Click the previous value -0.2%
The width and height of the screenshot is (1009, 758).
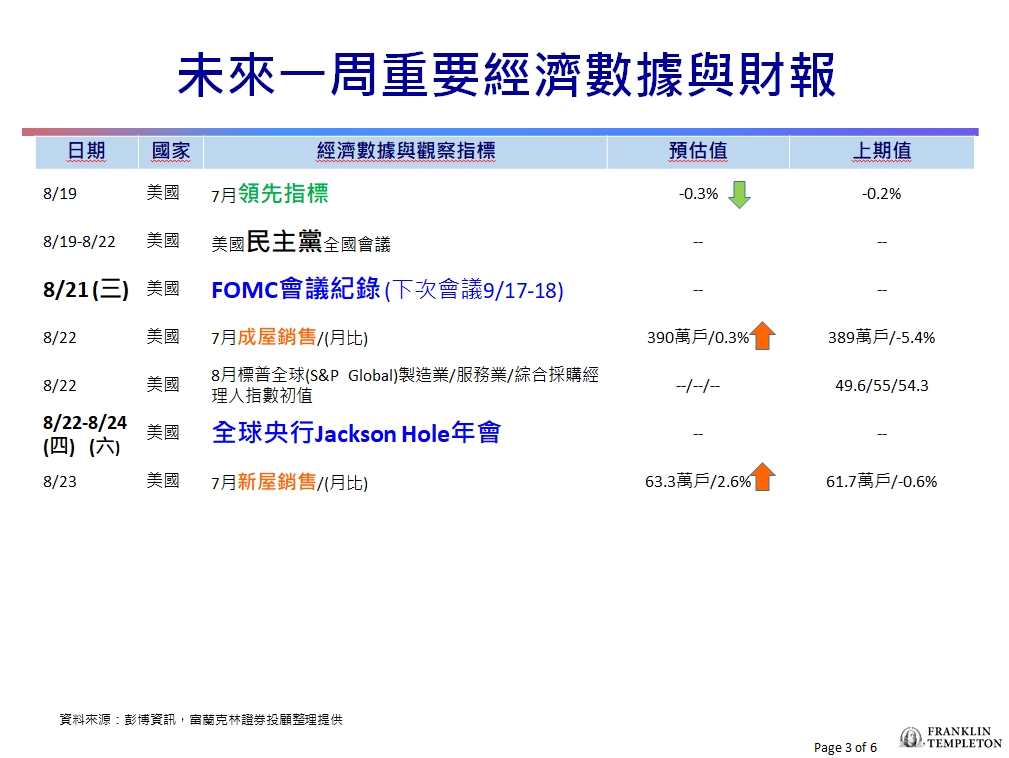click(x=882, y=194)
